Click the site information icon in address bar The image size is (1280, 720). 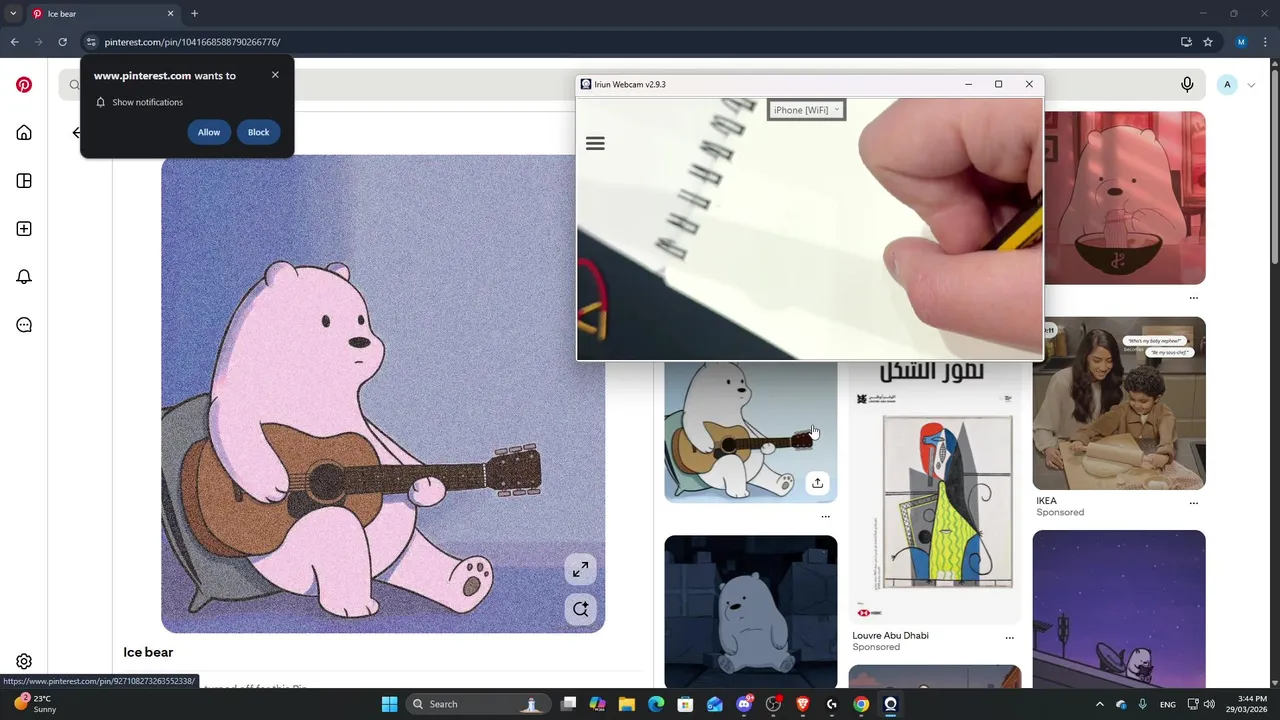(x=91, y=42)
